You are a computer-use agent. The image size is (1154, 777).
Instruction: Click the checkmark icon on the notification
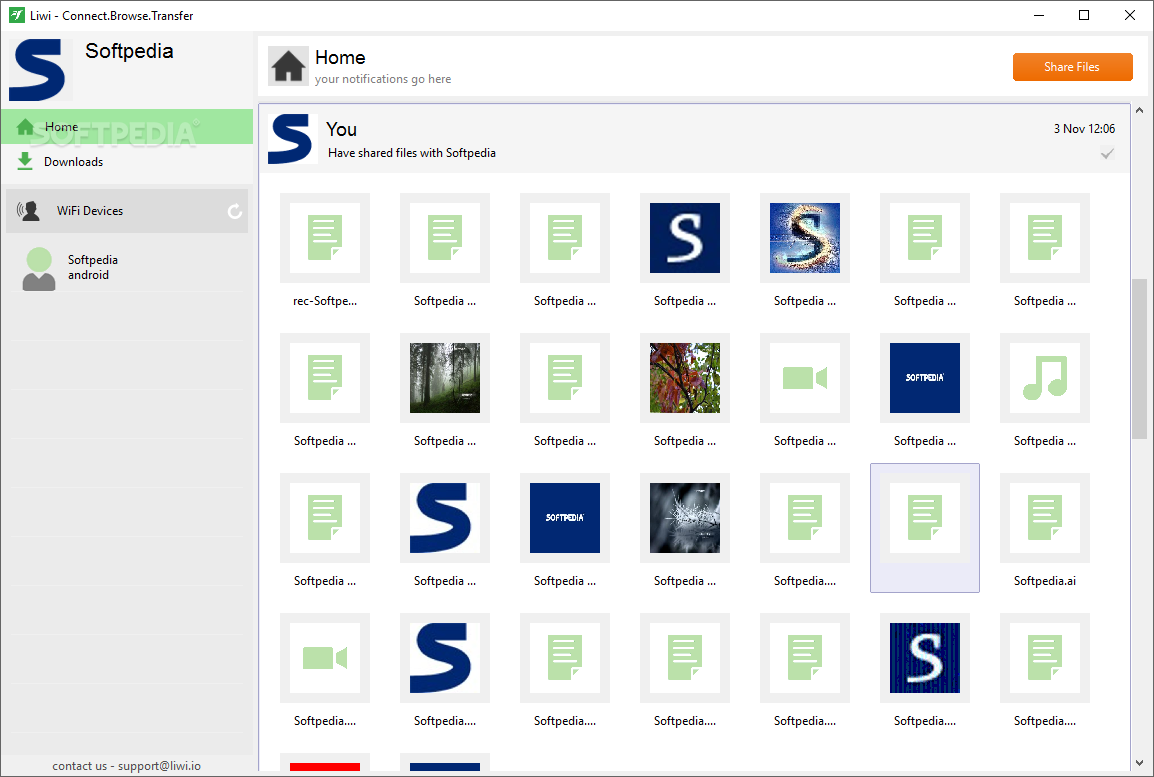click(1107, 154)
